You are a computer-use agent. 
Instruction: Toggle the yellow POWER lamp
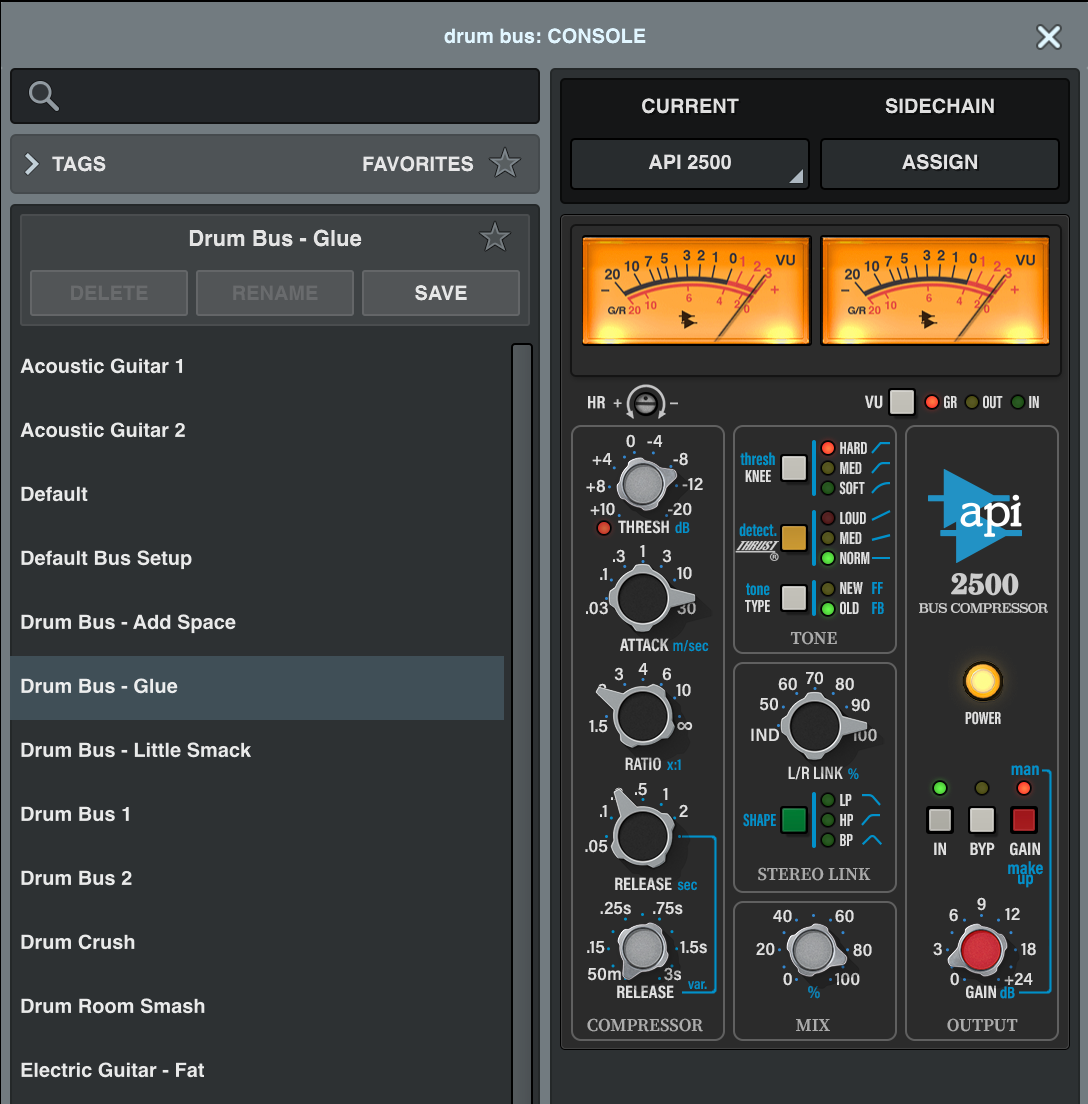click(x=982, y=681)
